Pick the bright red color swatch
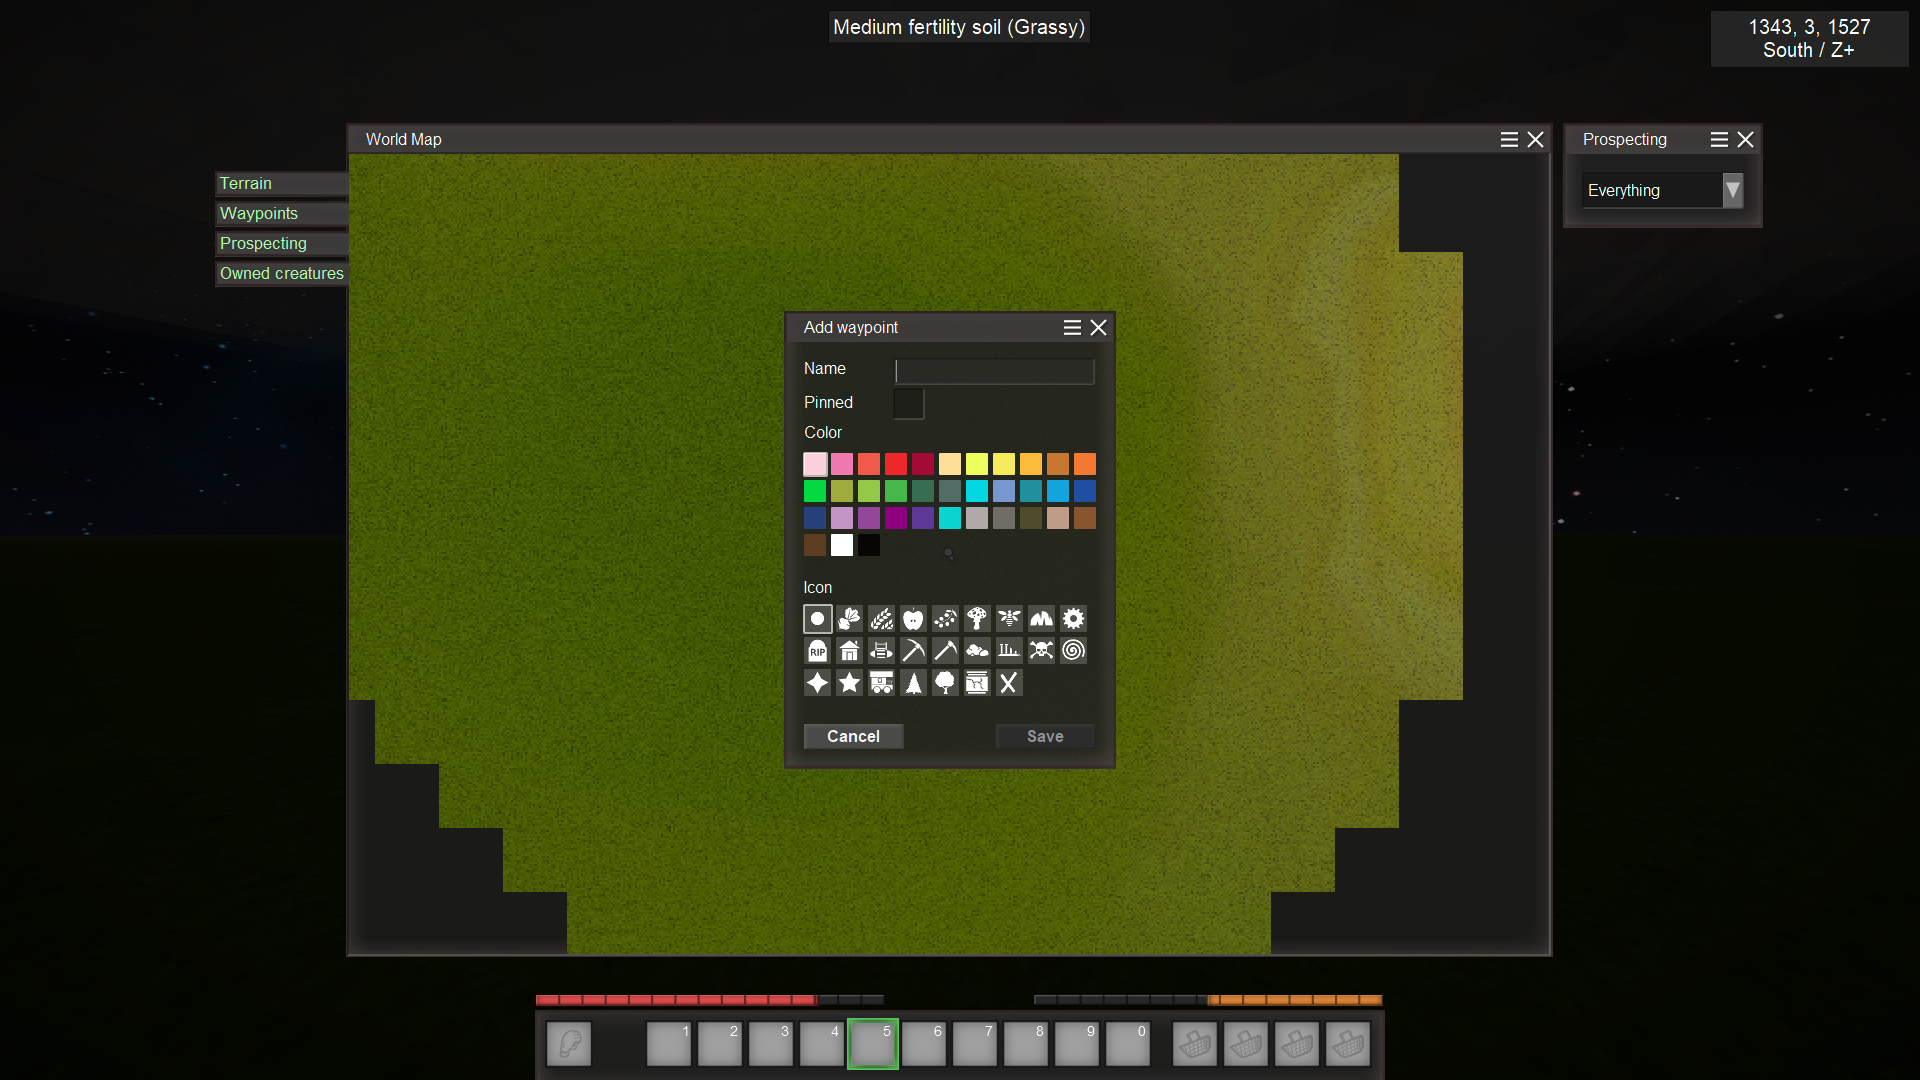The width and height of the screenshot is (1920, 1080). pyautogui.click(x=895, y=464)
